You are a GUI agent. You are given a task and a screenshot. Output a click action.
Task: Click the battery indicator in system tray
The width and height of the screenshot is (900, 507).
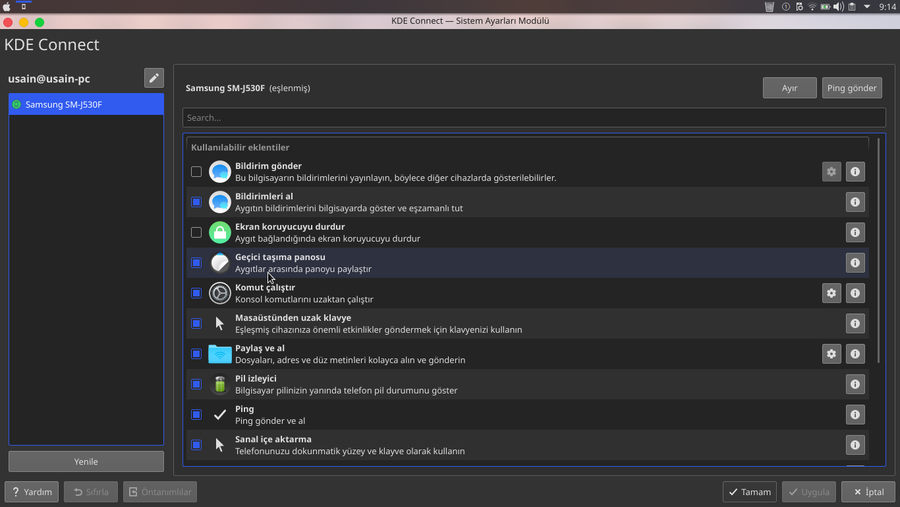(825, 7)
